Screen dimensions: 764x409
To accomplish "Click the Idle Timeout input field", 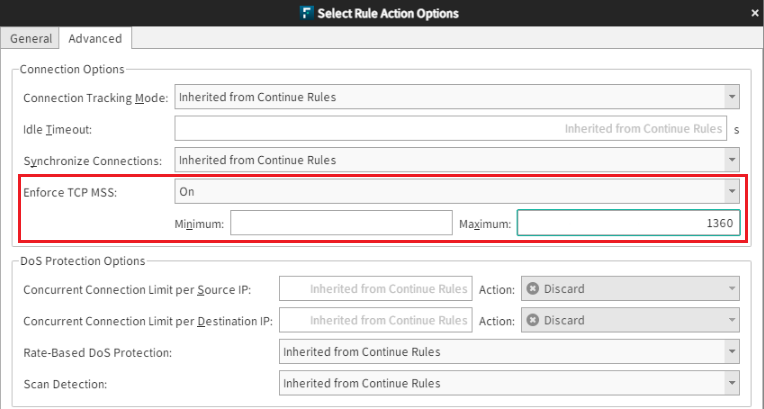I will [x=449, y=129].
